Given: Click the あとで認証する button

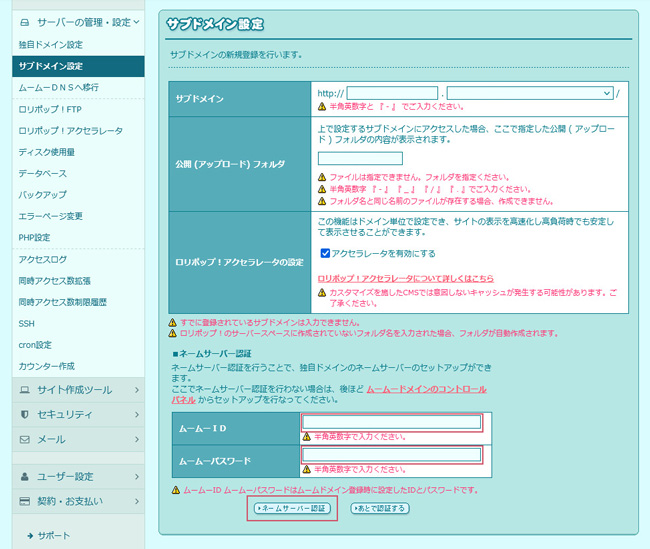Looking at the screenshot, I should (x=381, y=509).
